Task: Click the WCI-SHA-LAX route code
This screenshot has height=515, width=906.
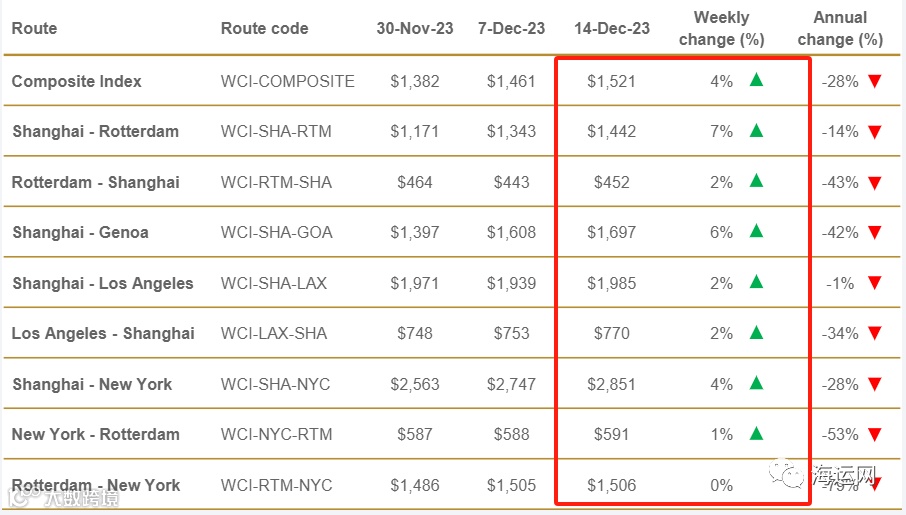Action: pos(273,283)
